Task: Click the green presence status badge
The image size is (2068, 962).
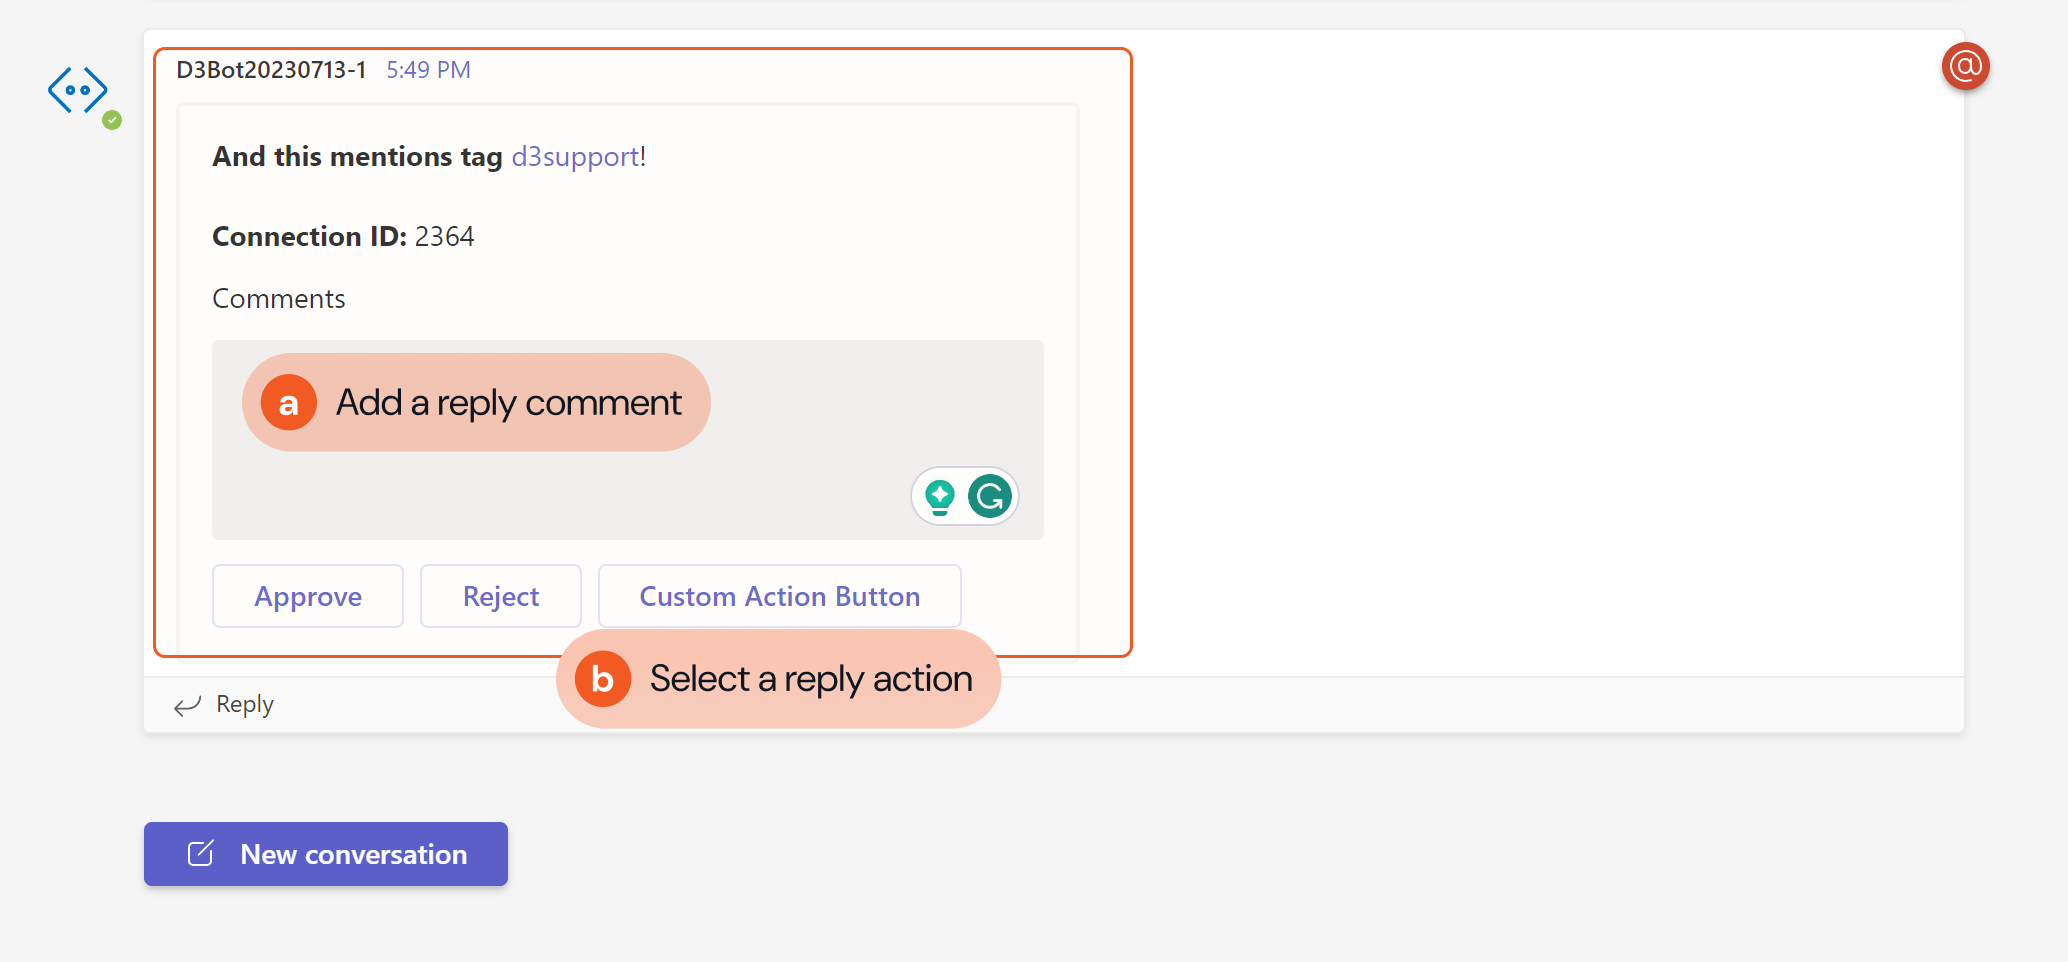Action: pyautogui.click(x=112, y=120)
